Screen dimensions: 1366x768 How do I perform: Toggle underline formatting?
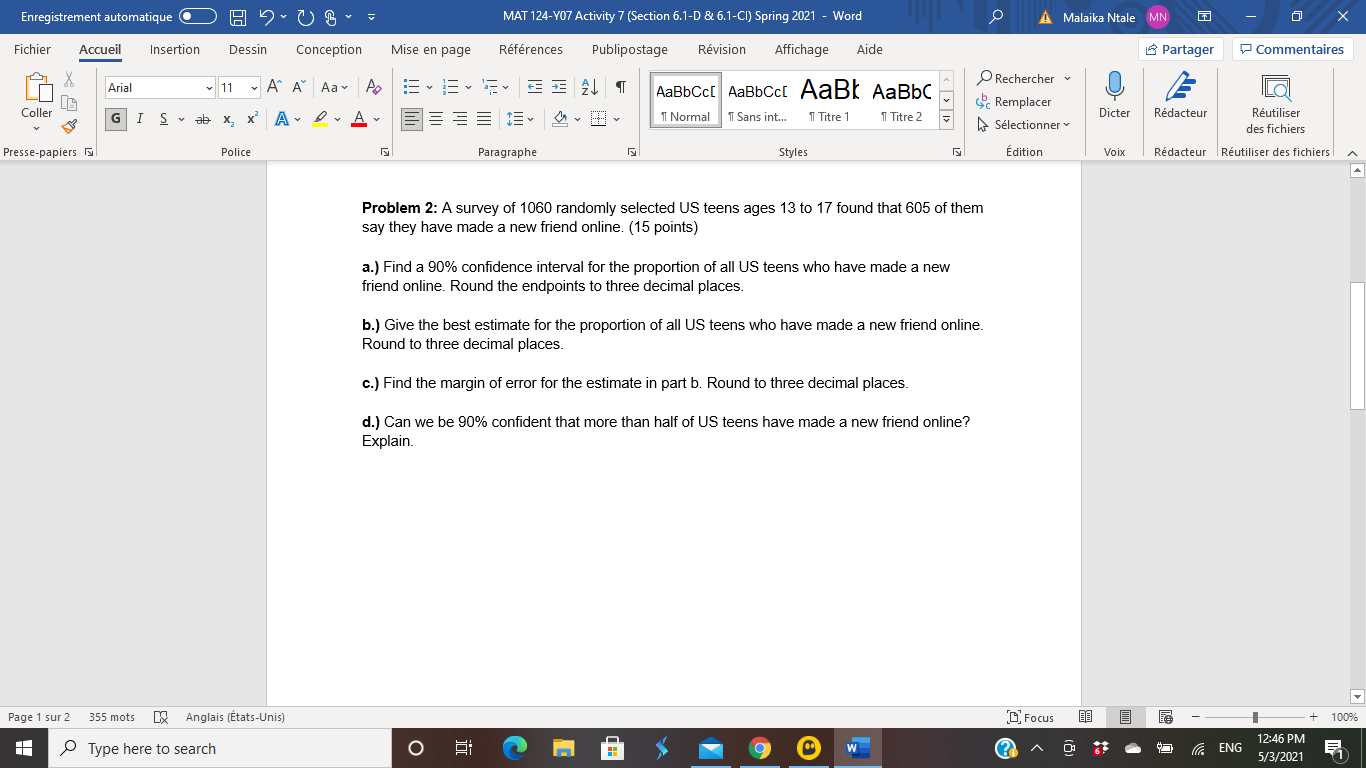pyautogui.click(x=162, y=119)
